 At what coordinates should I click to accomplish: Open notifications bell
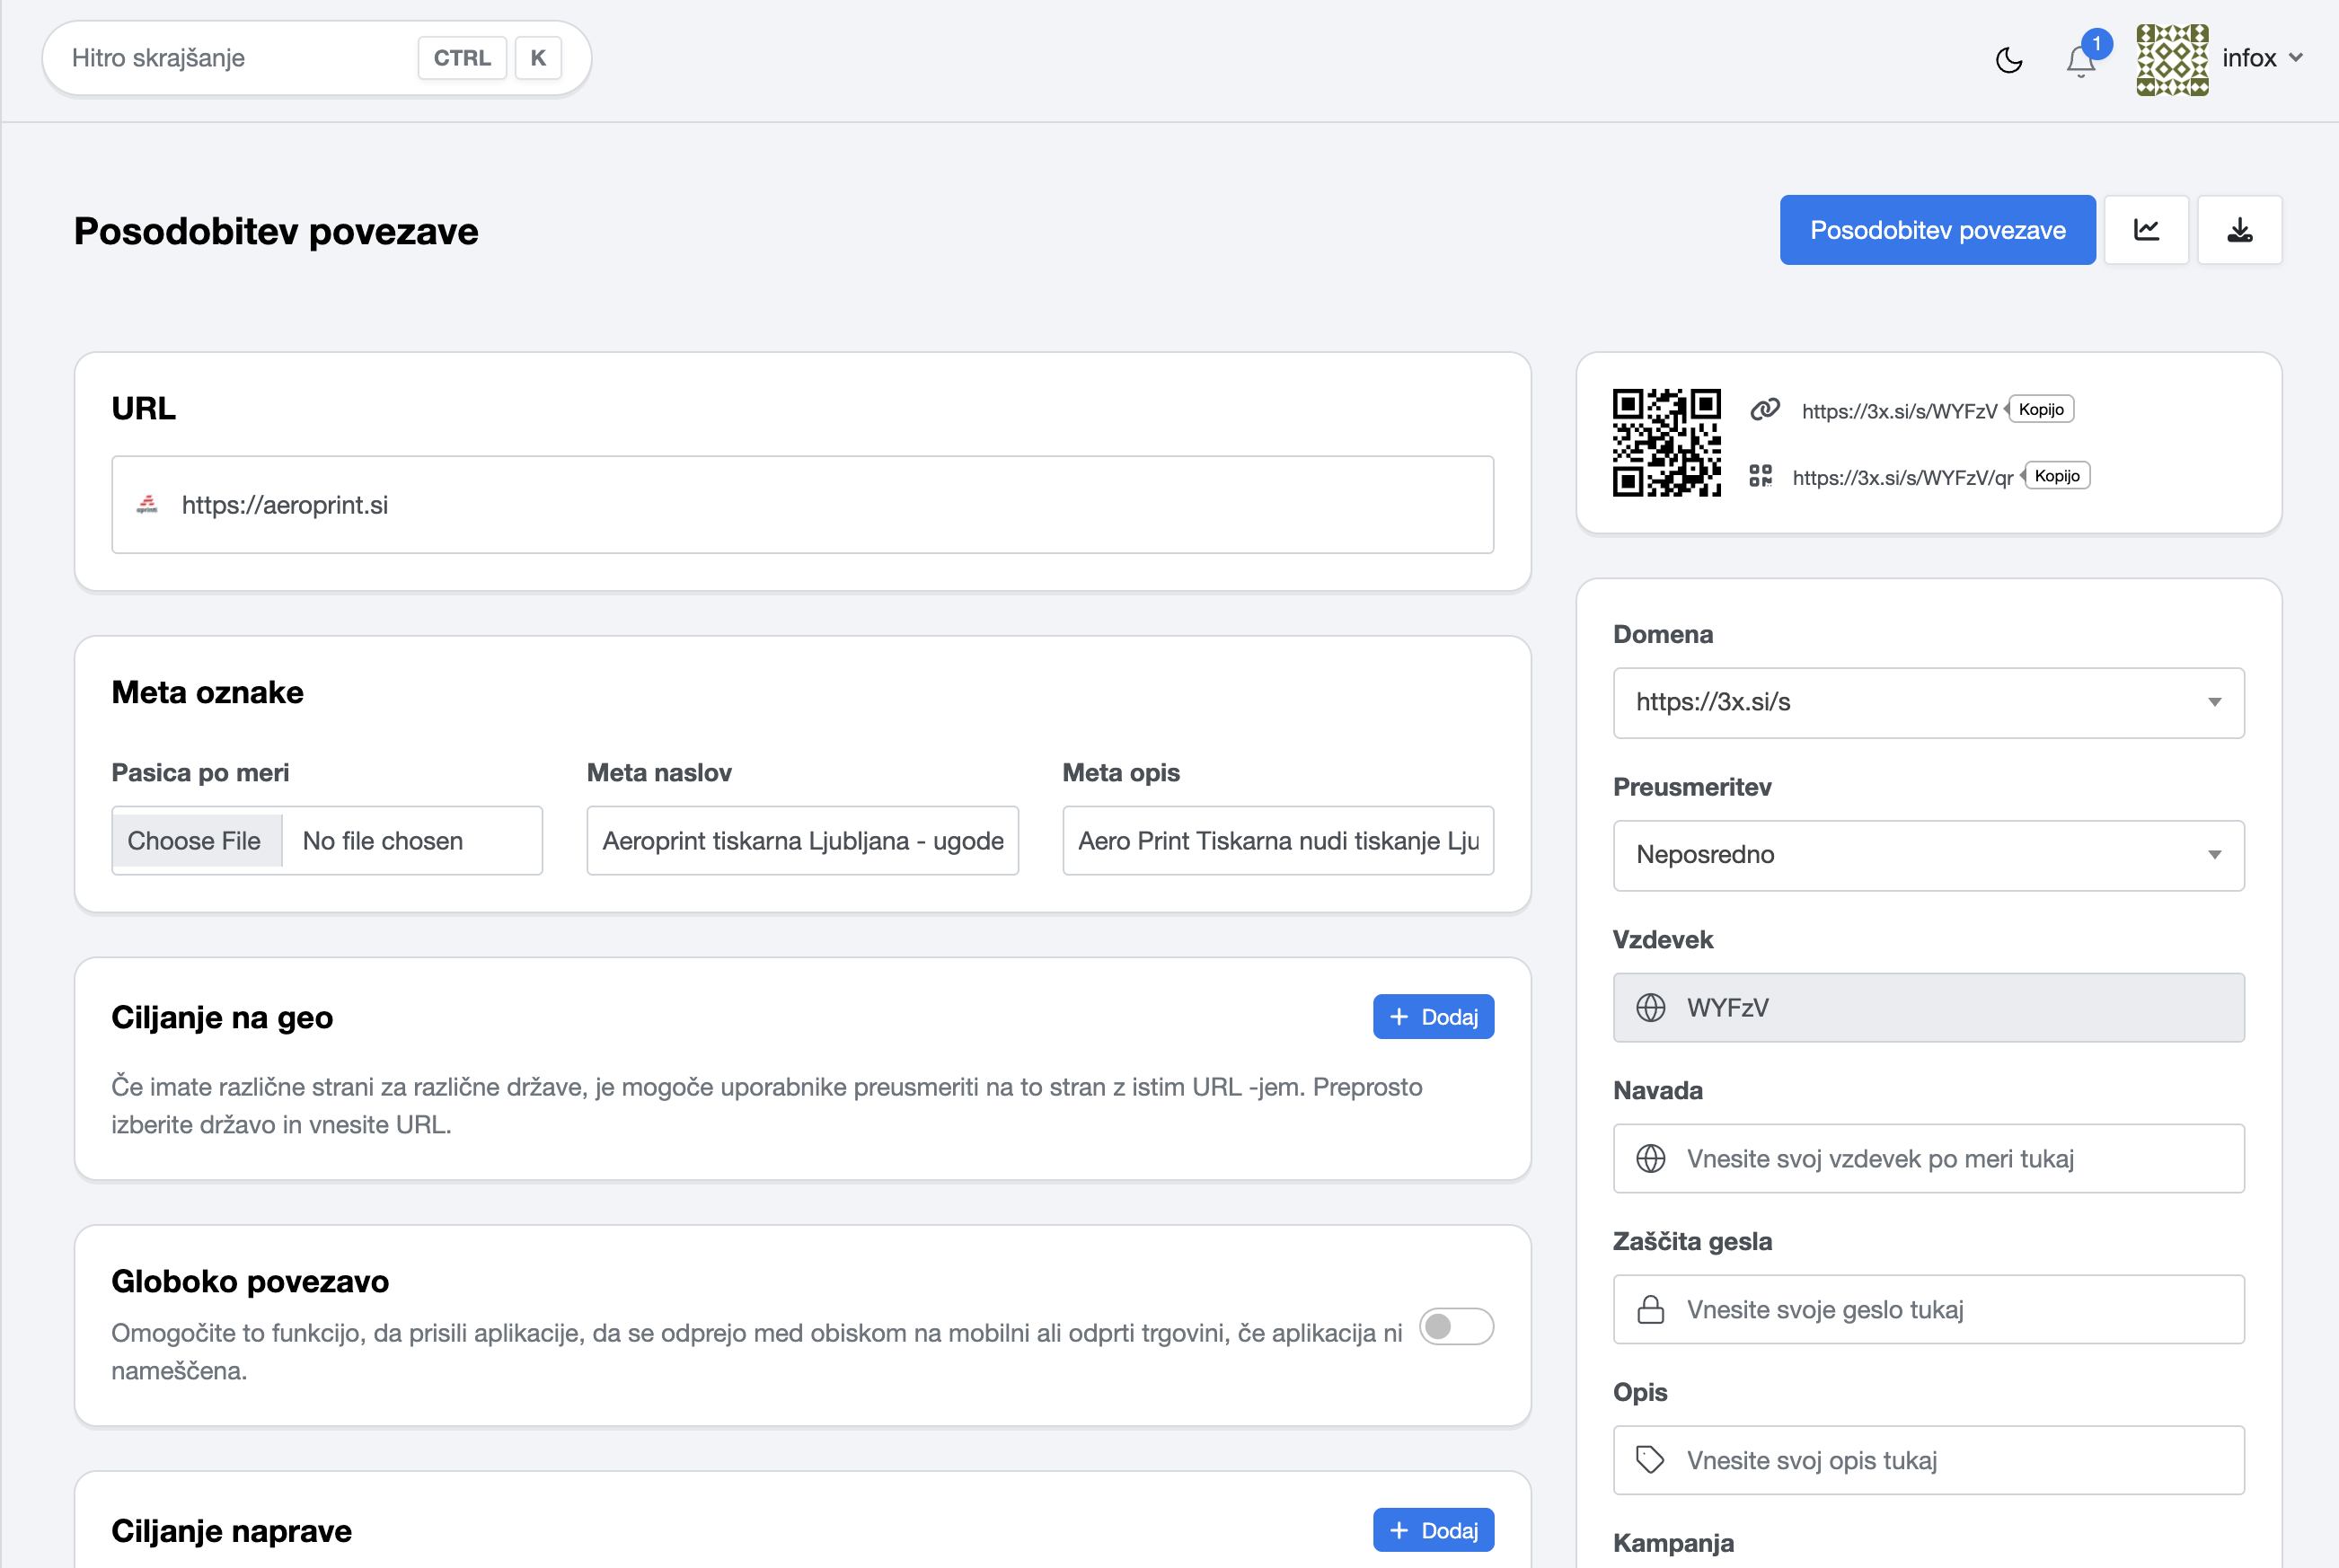[2081, 61]
